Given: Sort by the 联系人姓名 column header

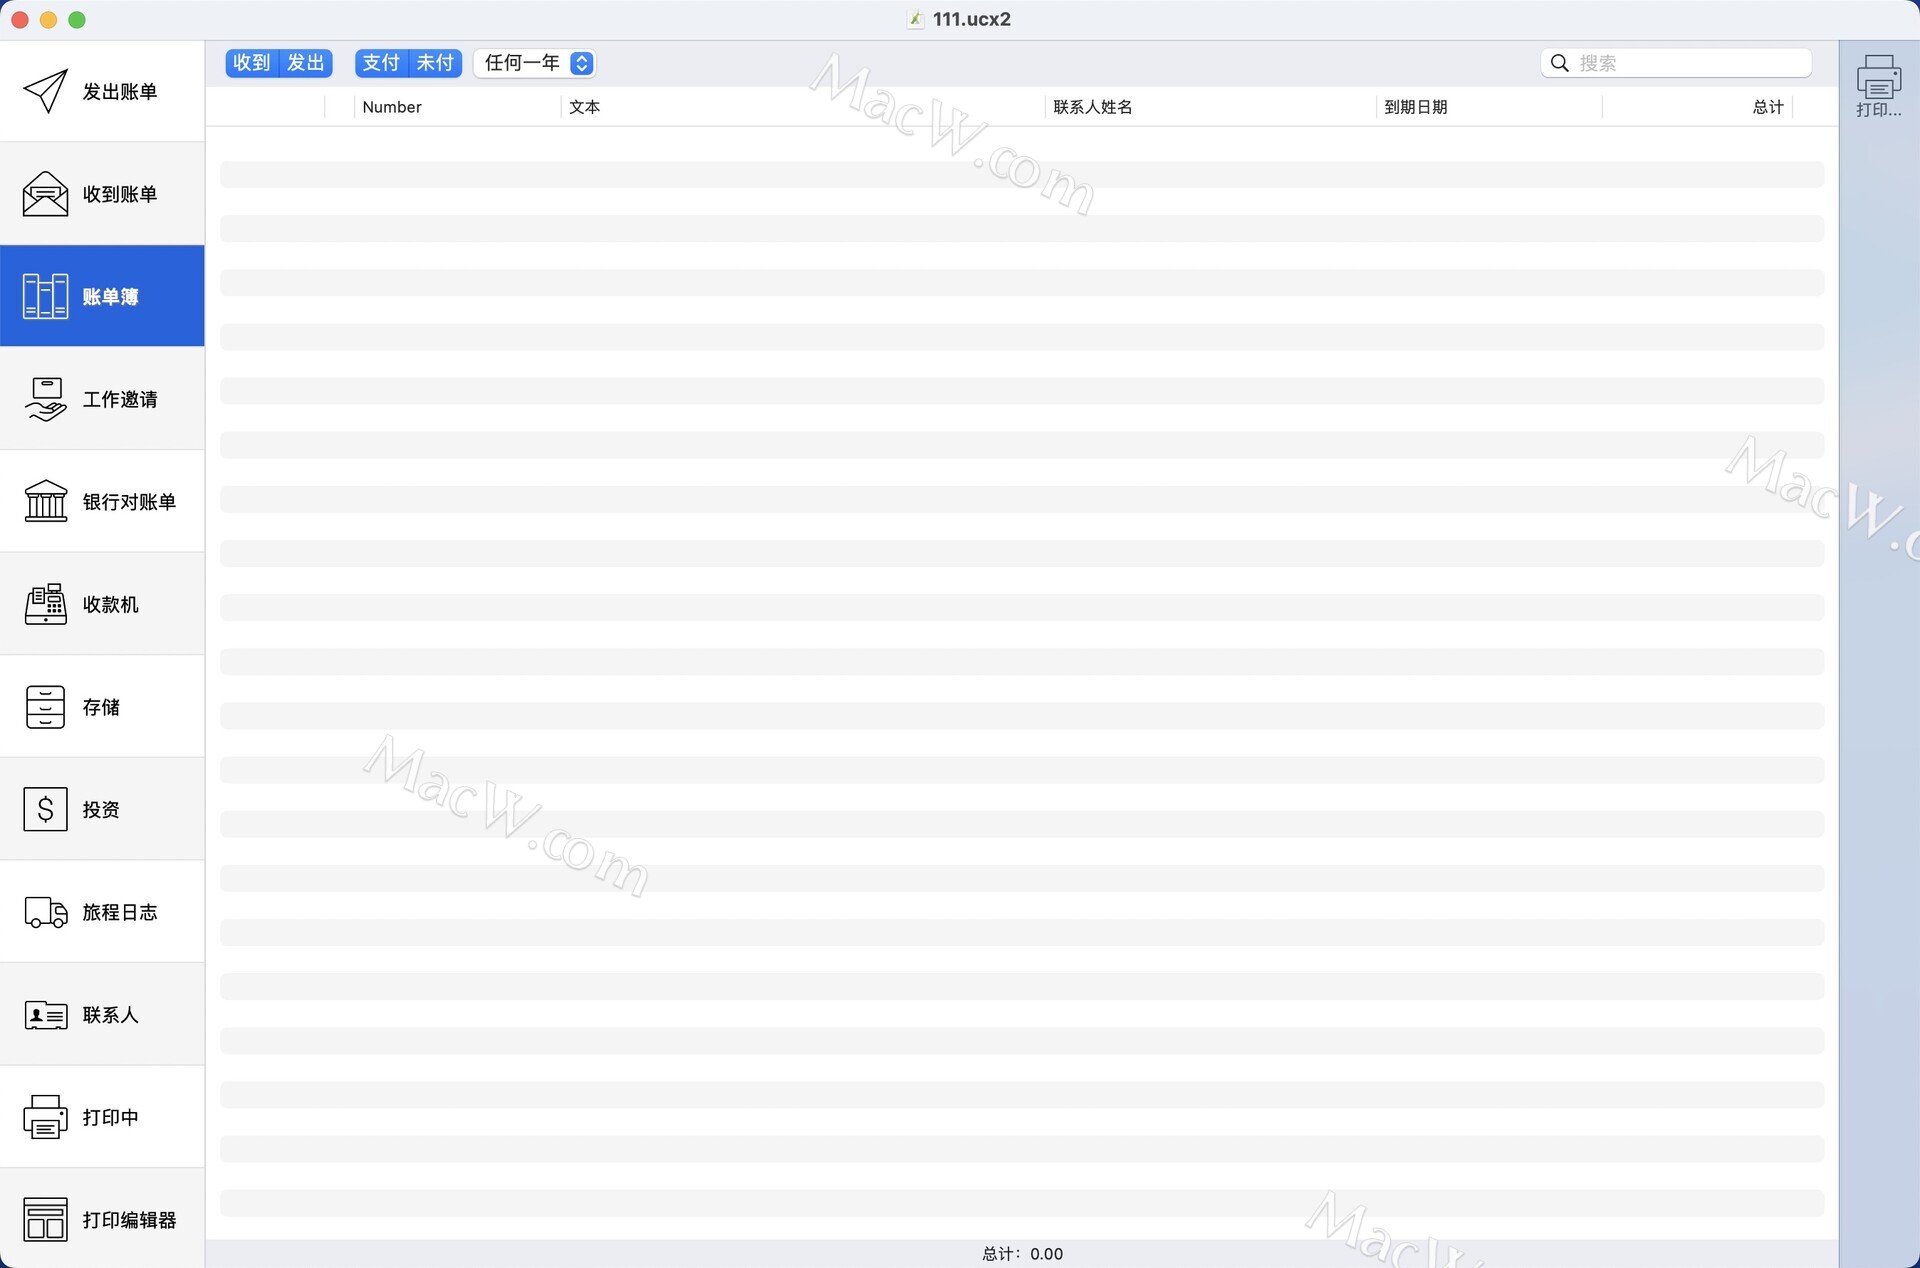Looking at the screenshot, I should (x=1092, y=107).
